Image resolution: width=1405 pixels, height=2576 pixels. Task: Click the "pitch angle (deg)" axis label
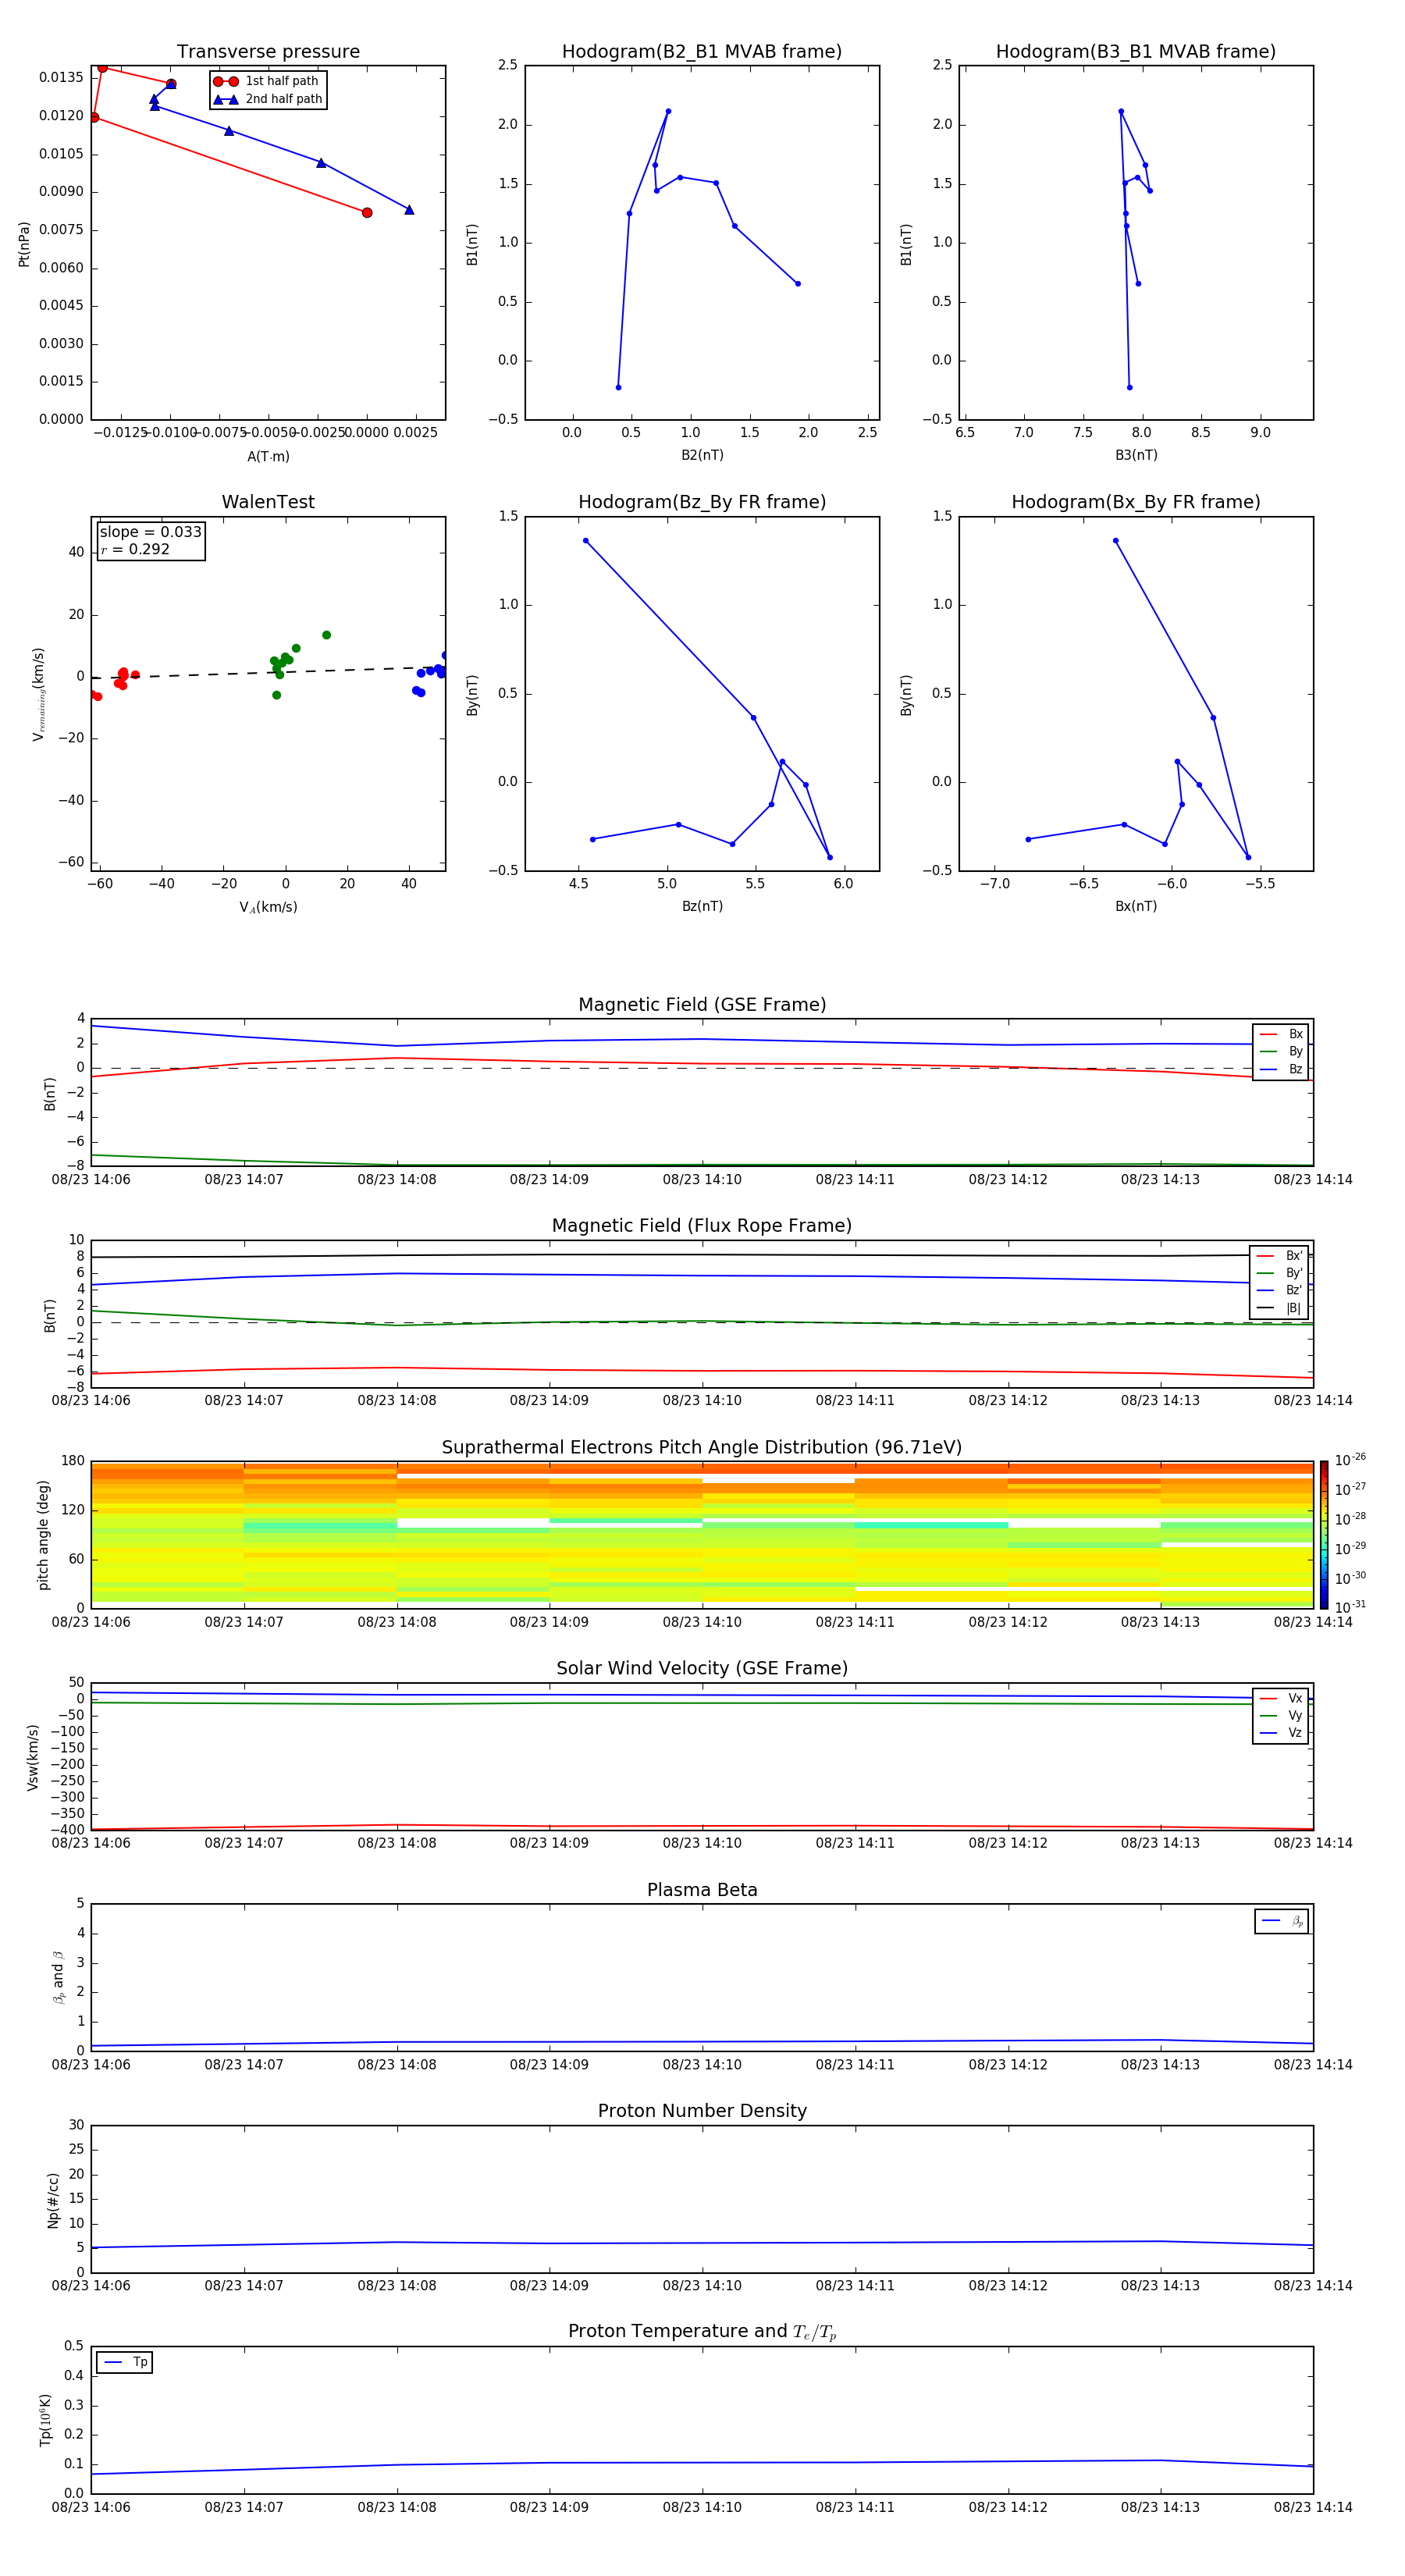(43, 1535)
